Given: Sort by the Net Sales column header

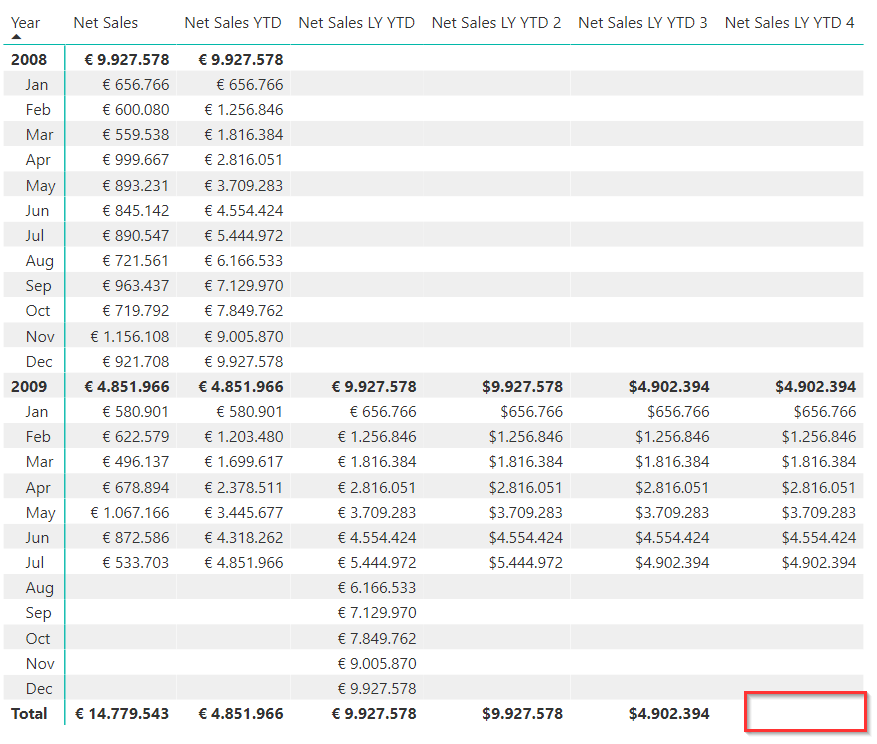Looking at the screenshot, I should (106, 22).
